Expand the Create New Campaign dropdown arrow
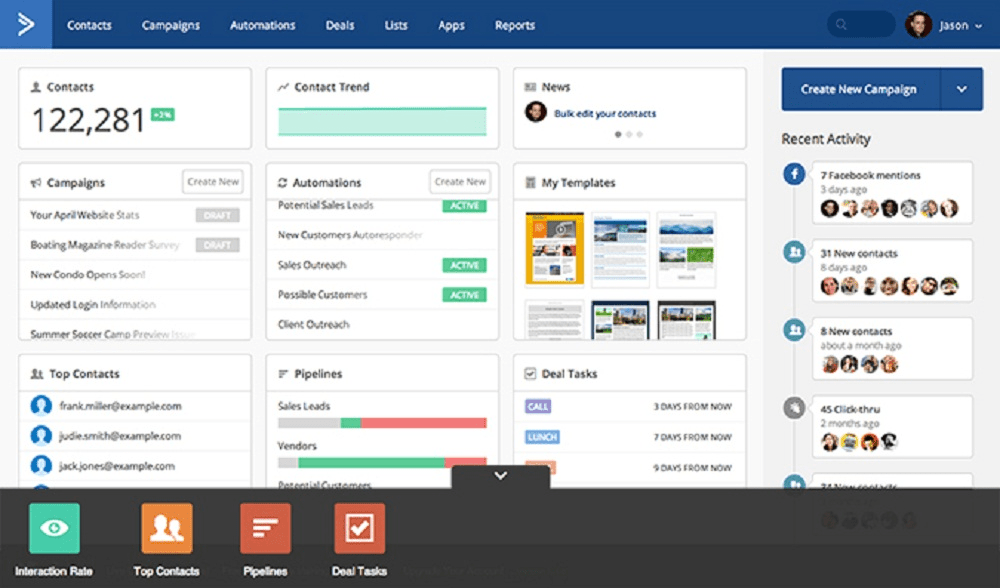Viewport: 1000px width, 588px height. click(x=961, y=89)
